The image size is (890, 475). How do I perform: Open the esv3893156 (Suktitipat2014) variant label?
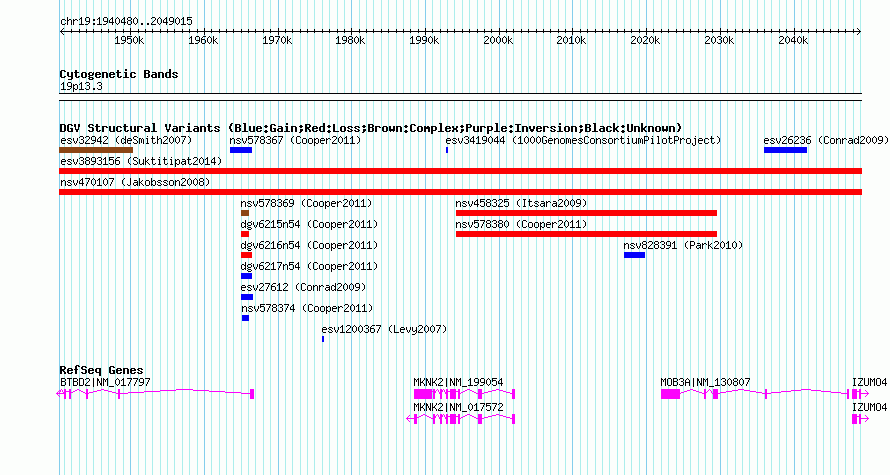click(141, 162)
